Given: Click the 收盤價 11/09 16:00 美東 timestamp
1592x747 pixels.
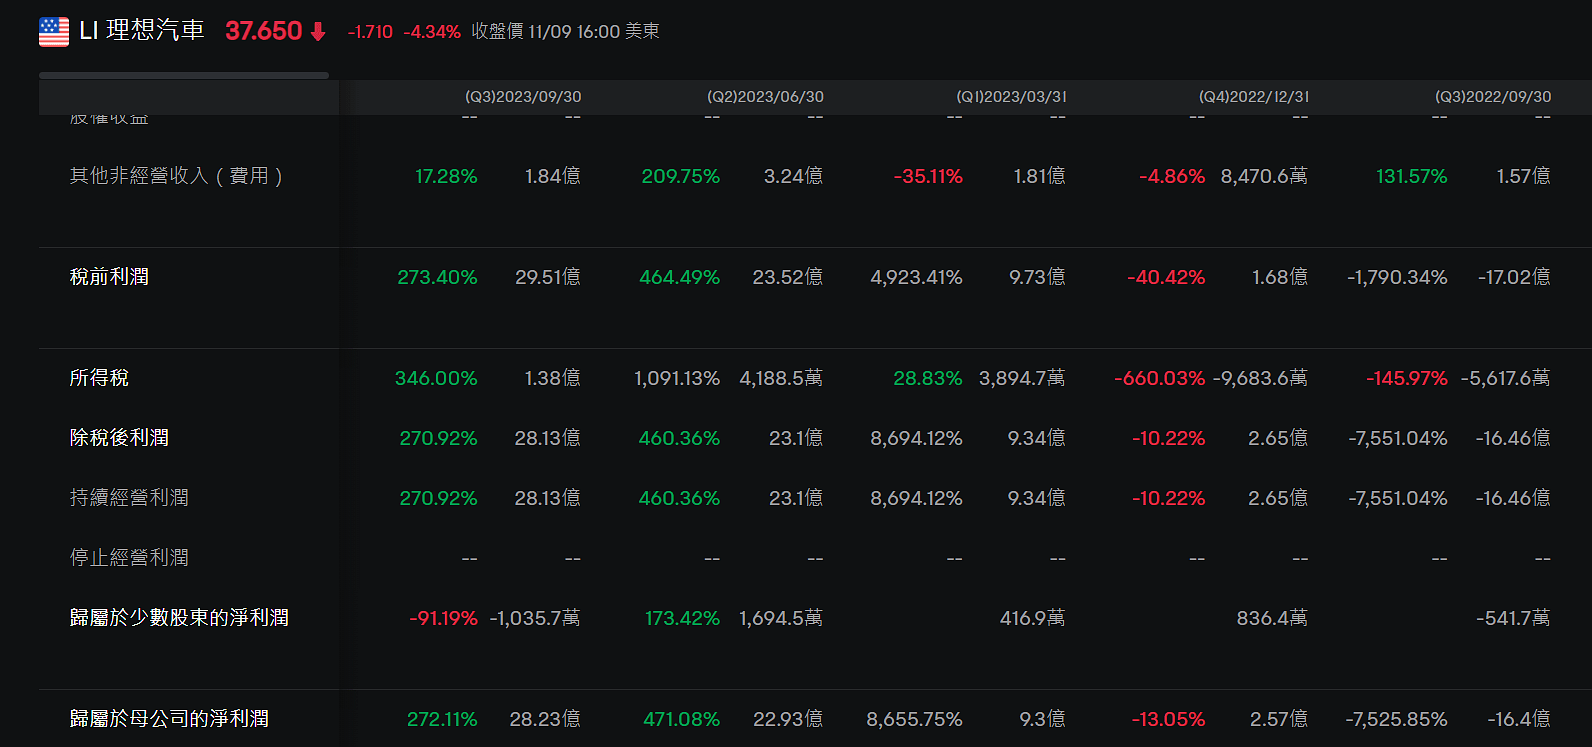Looking at the screenshot, I should pos(565,32).
